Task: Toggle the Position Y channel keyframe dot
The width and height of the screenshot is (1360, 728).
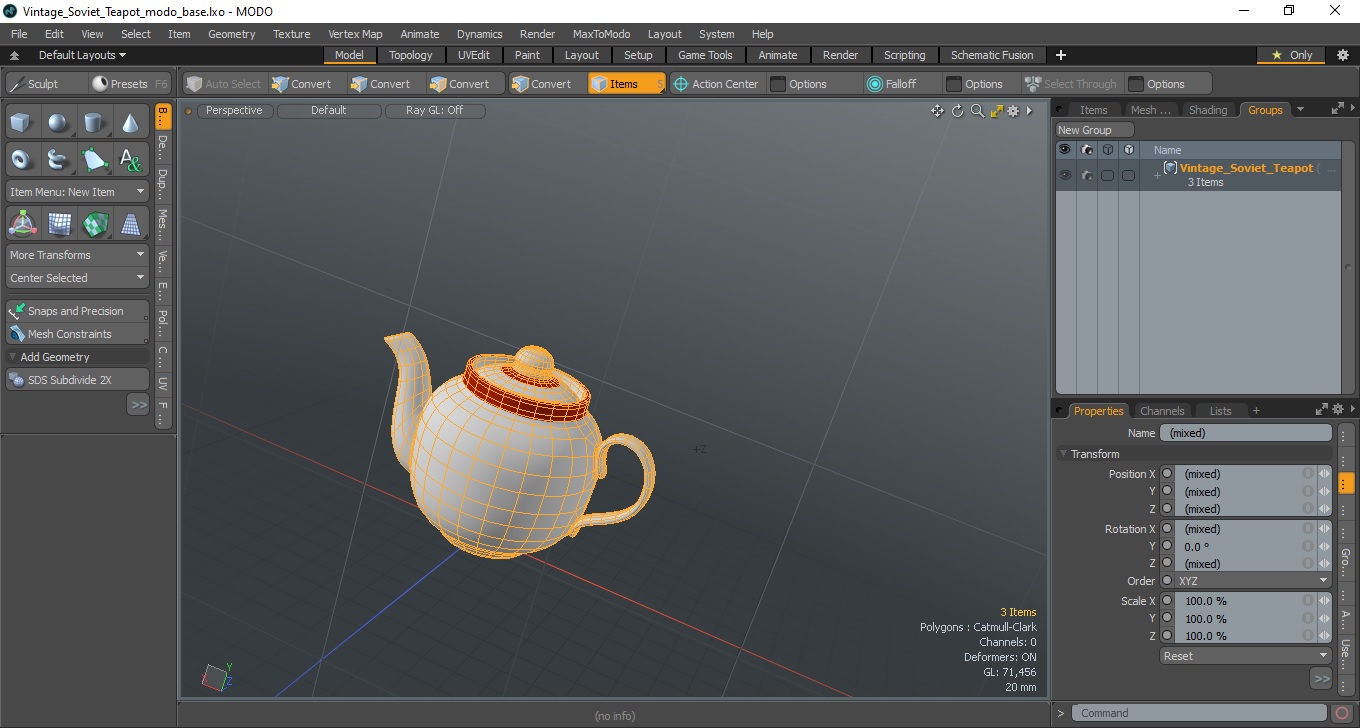Action: 1167,491
